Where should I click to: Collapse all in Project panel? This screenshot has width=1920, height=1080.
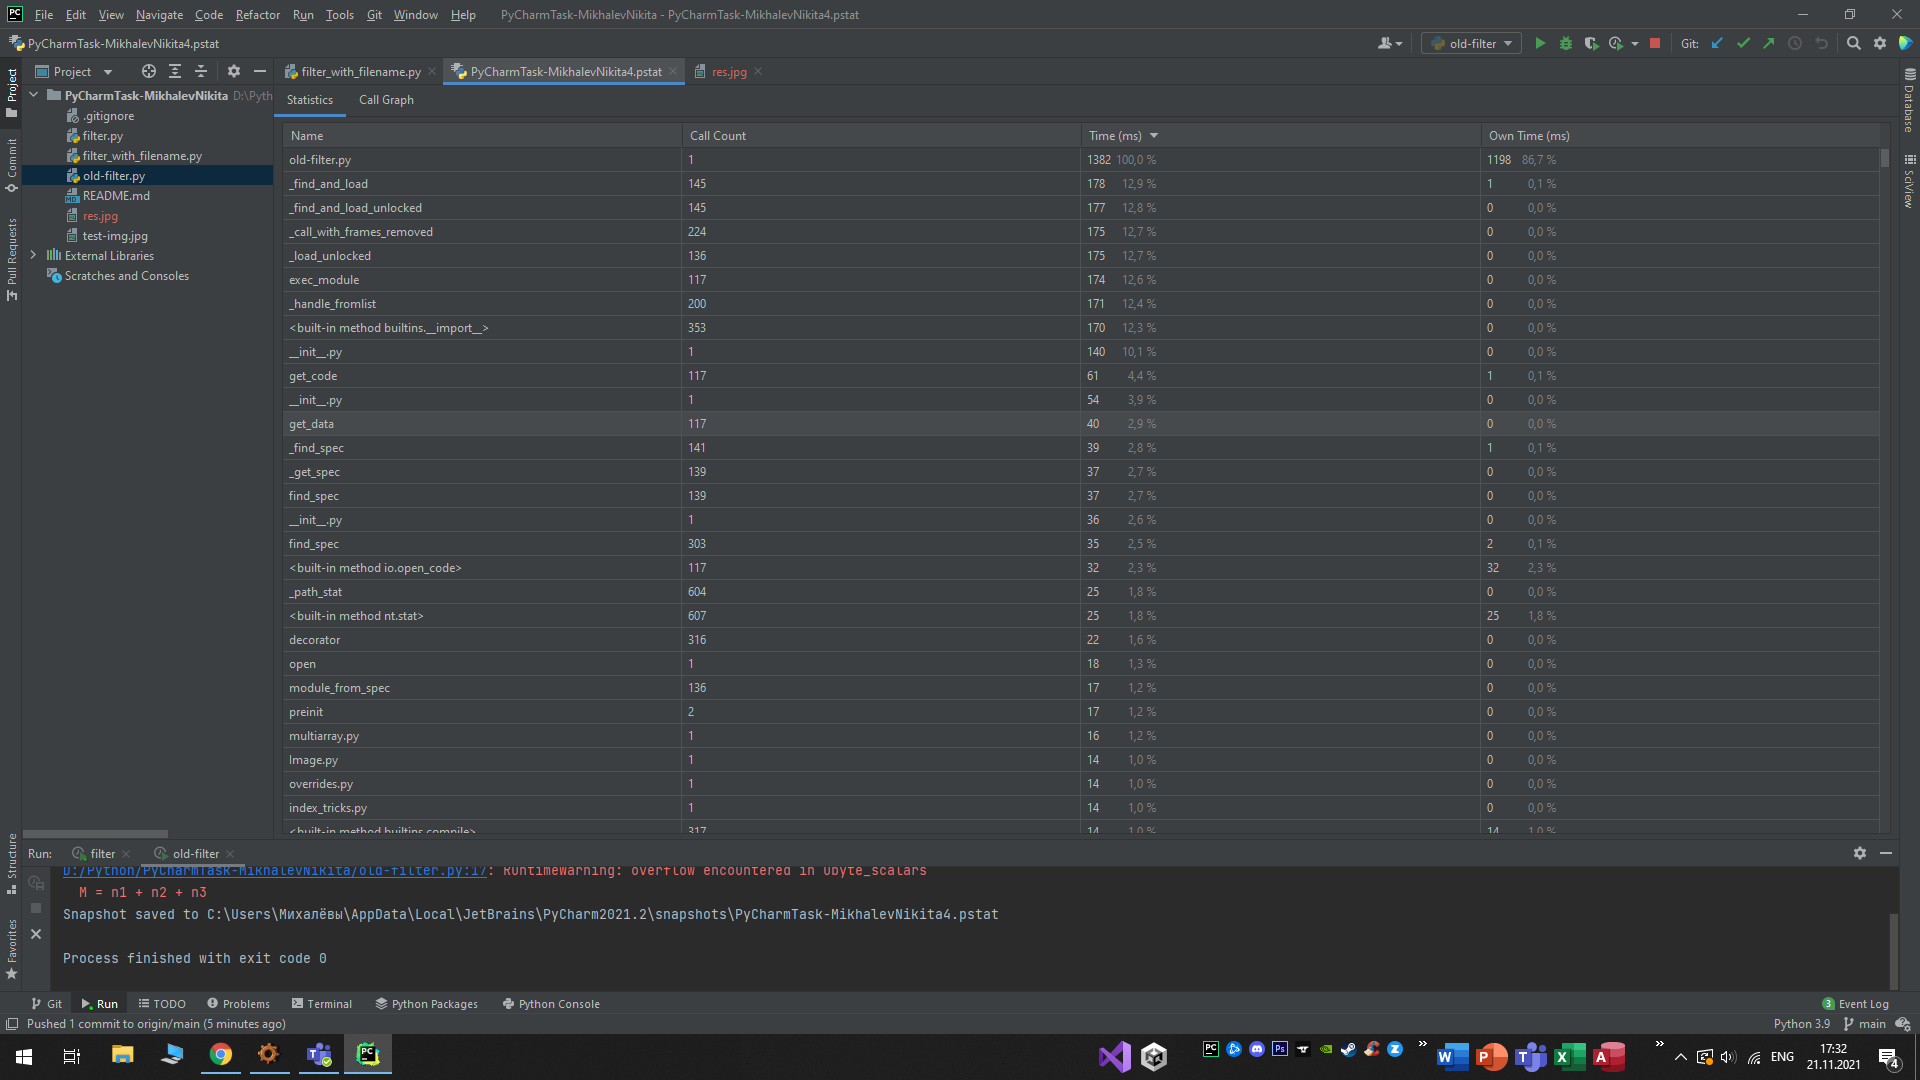pyautogui.click(x=201, y=71)
